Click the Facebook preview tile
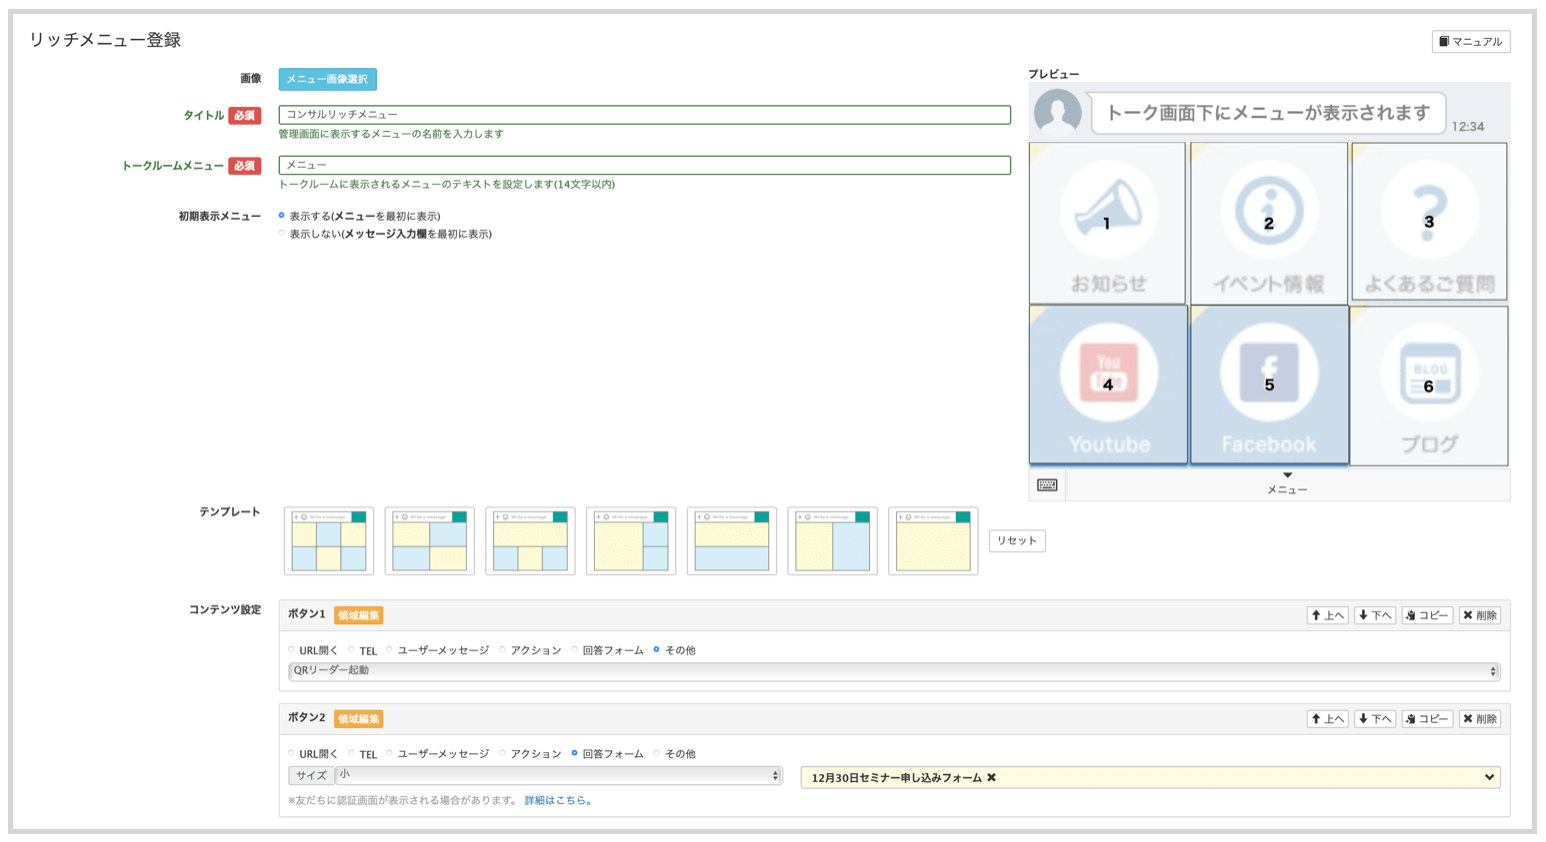Viewport: 1546px width, 842px height. coord(1269,385)
